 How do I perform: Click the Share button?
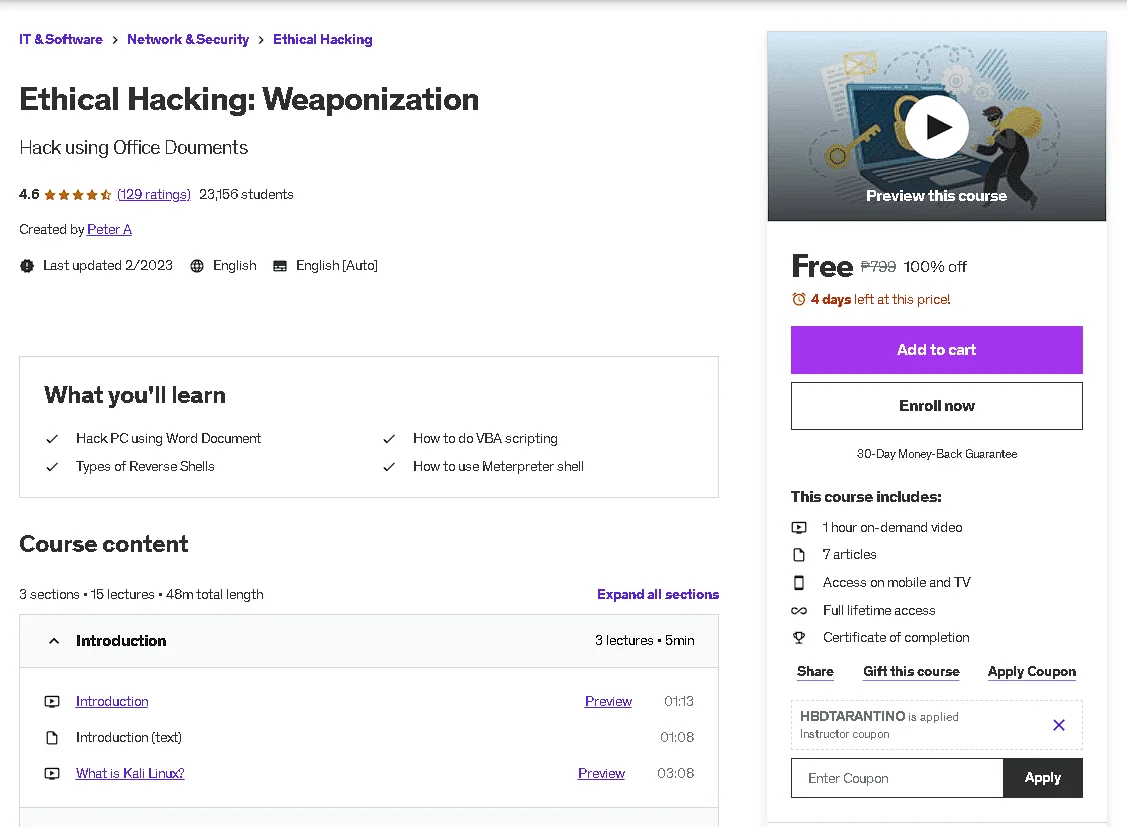(815, 672)
